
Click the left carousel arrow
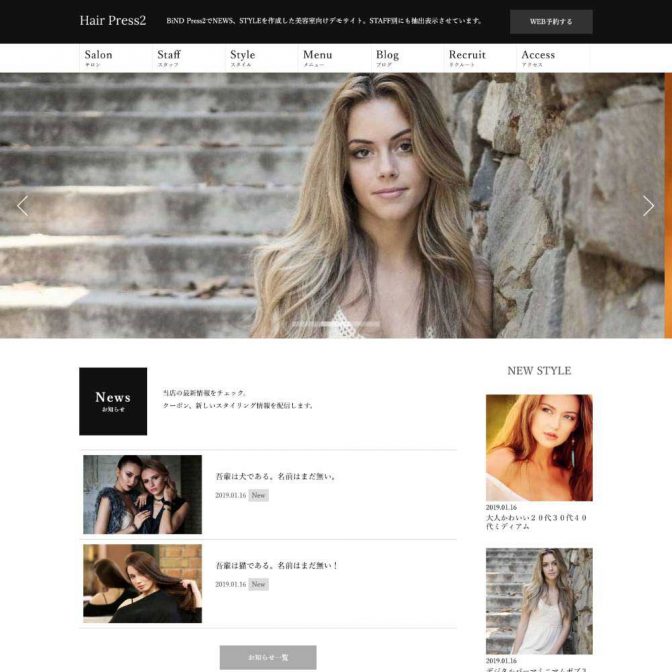[22, 206]
